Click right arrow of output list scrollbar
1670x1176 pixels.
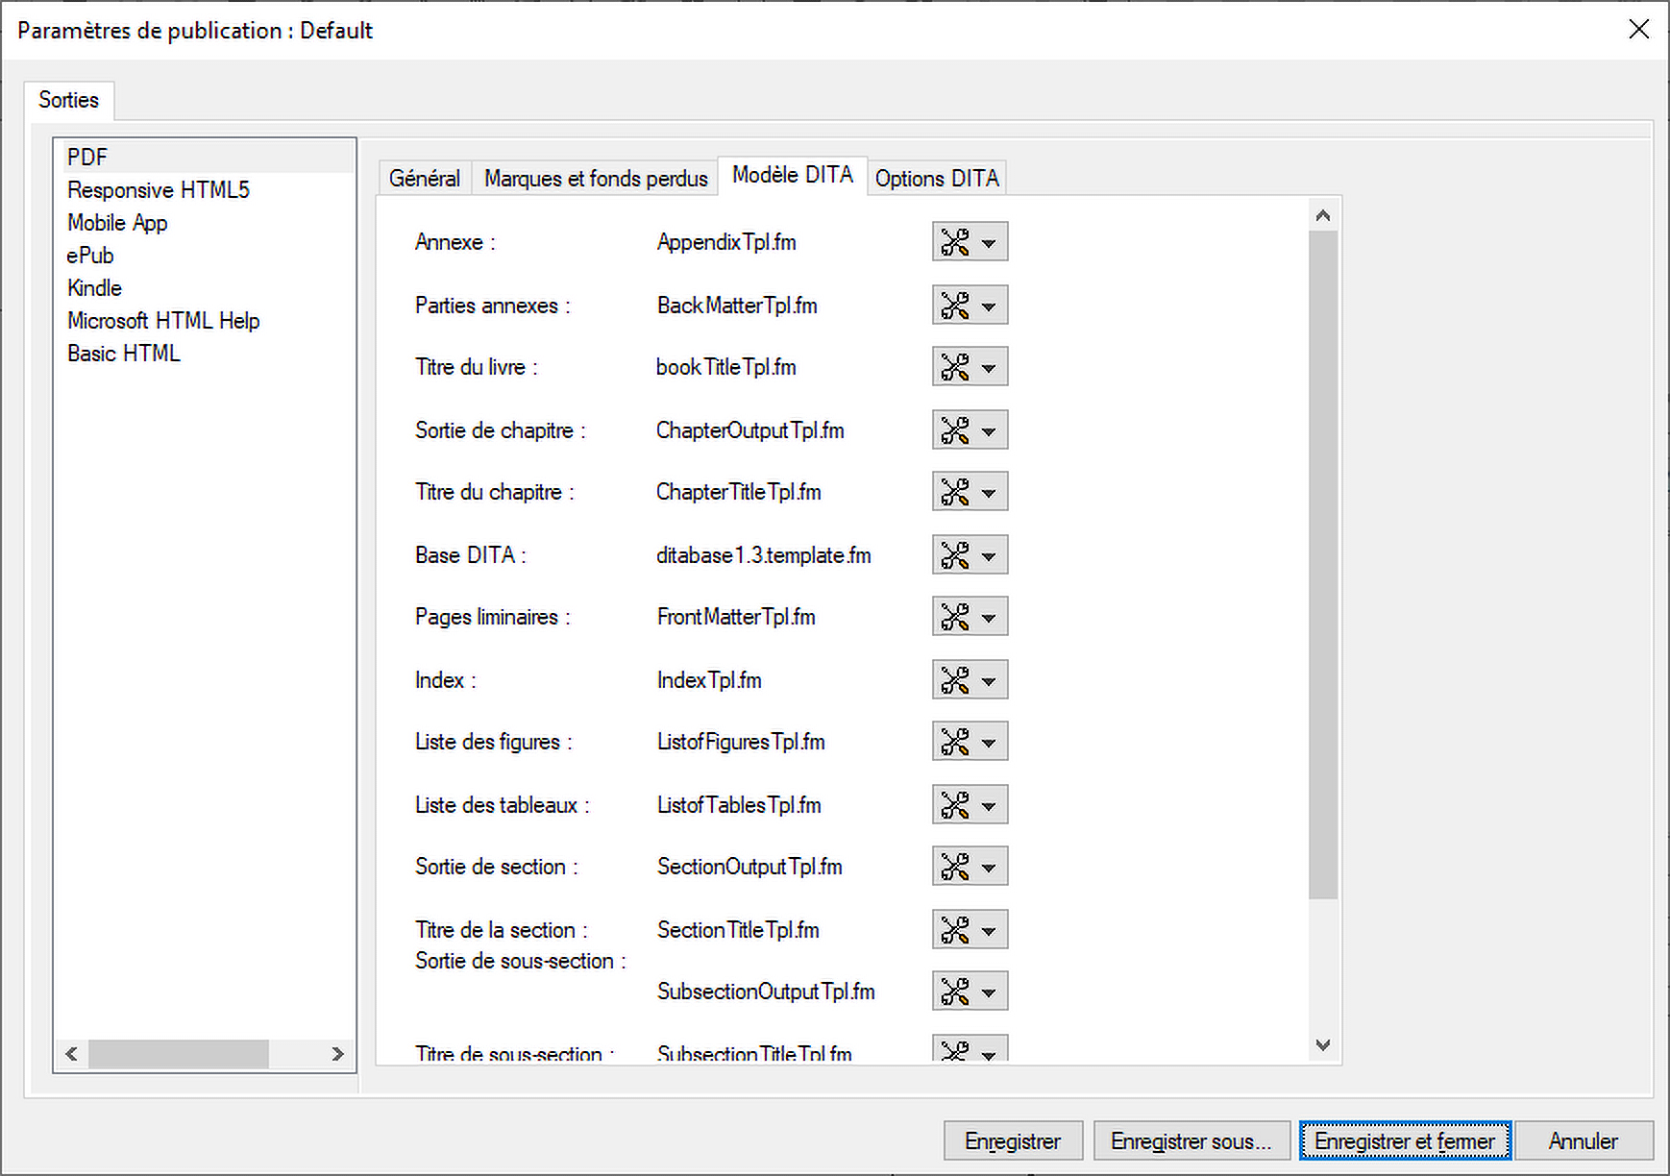click(x=338, y=1053)
